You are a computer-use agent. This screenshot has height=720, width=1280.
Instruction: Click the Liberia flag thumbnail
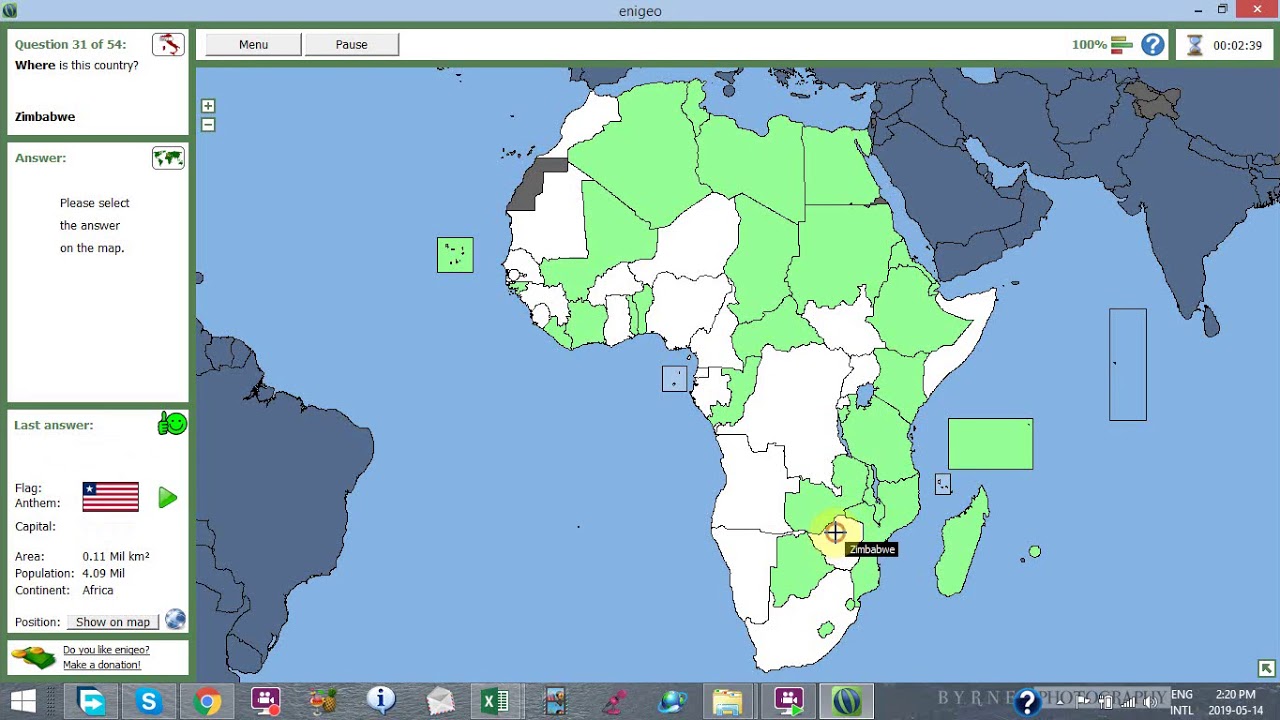(110, 497)
